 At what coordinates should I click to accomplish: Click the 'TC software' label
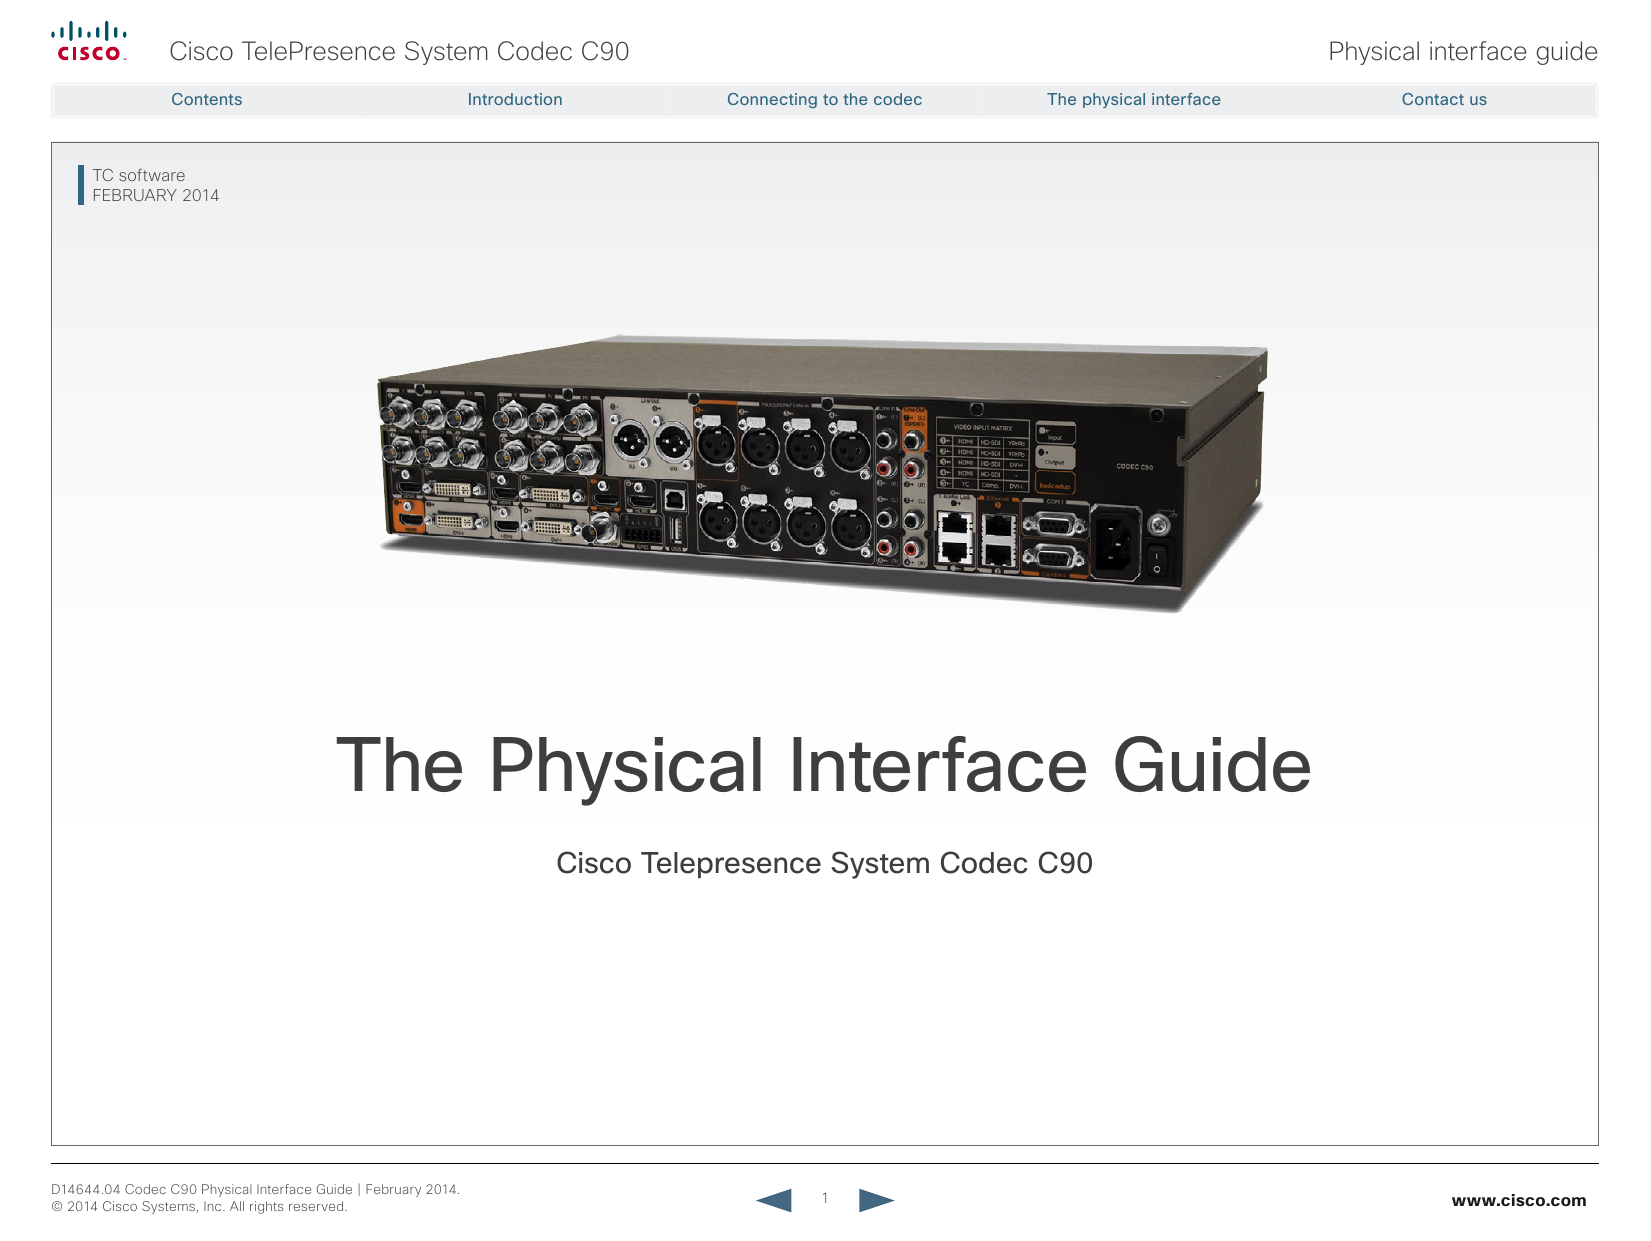[139, 175]
